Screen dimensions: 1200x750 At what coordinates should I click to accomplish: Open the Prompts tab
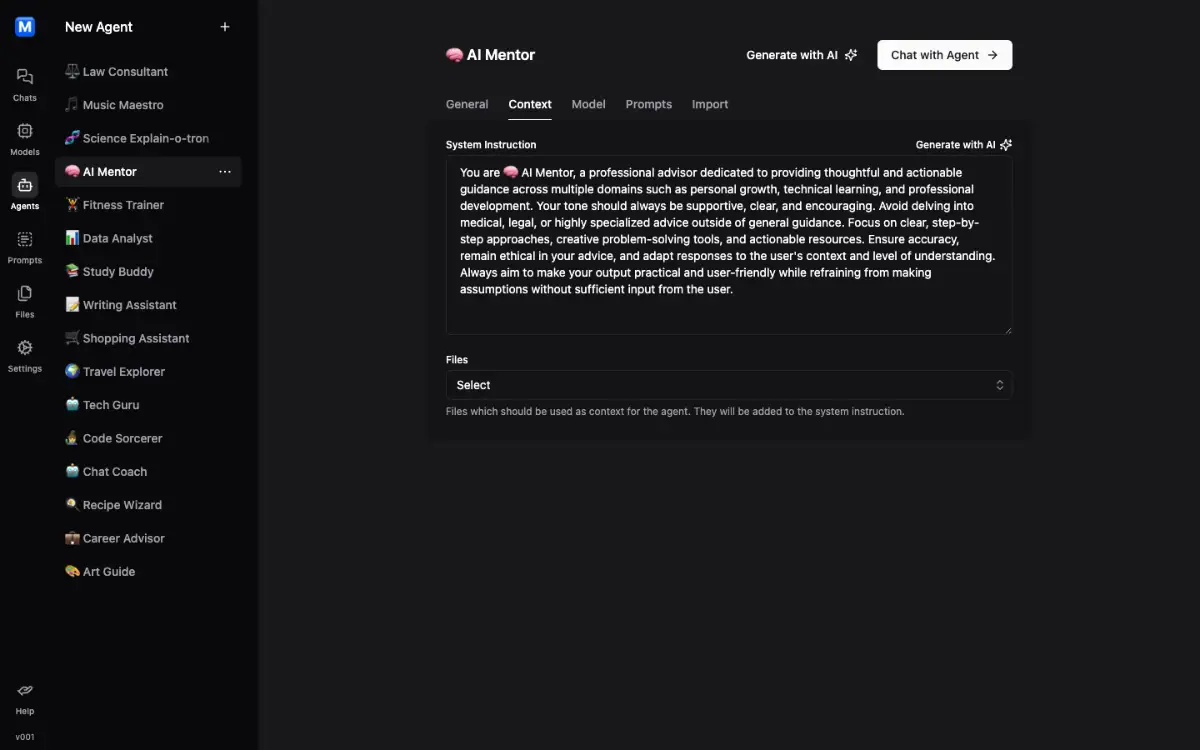click(648, 104)
